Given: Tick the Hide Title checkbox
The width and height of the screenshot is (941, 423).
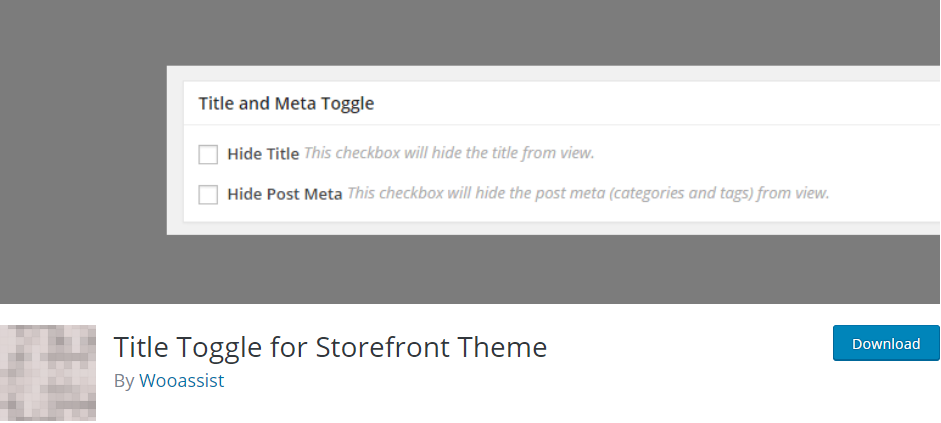Looking at the screenshot, I should tap(208, 154).
